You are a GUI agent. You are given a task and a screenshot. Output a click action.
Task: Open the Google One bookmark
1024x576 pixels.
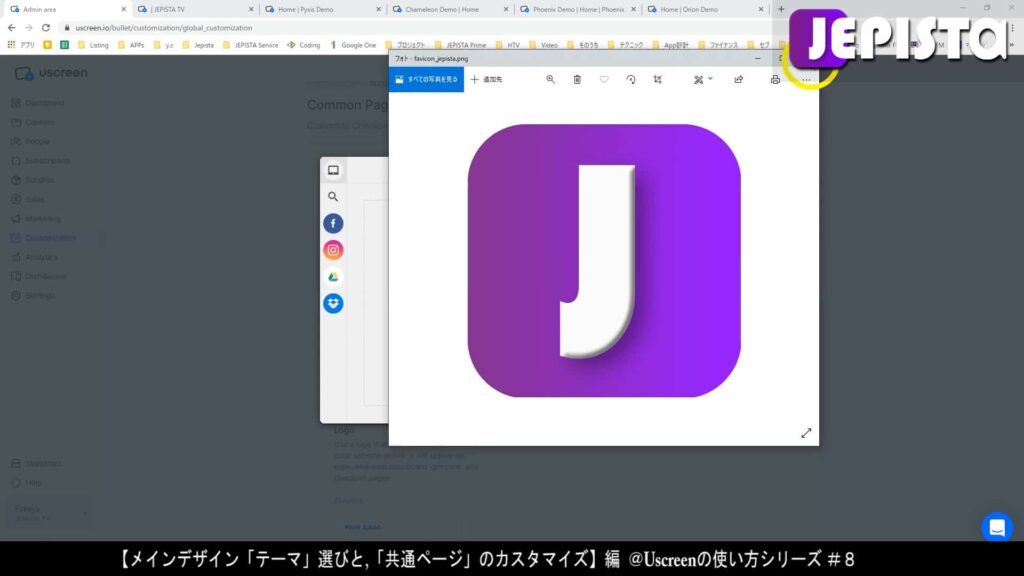tap(353, 45)
